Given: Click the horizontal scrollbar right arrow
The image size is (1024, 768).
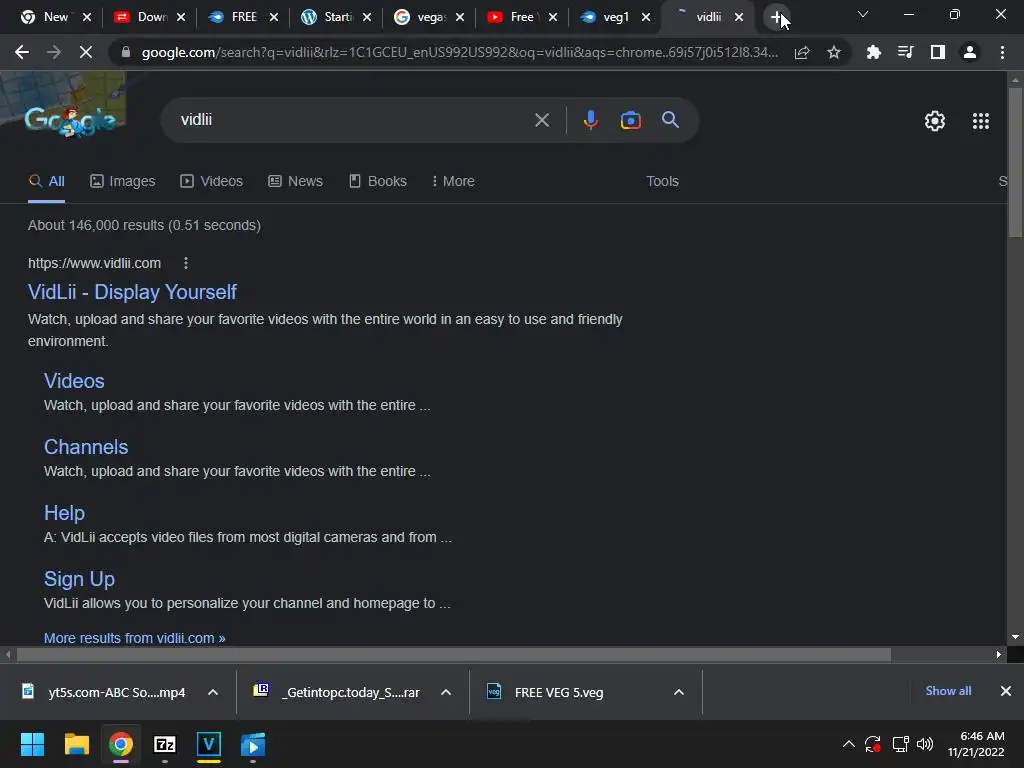Looking at the screenshot, I should click(x=999, y=654).
